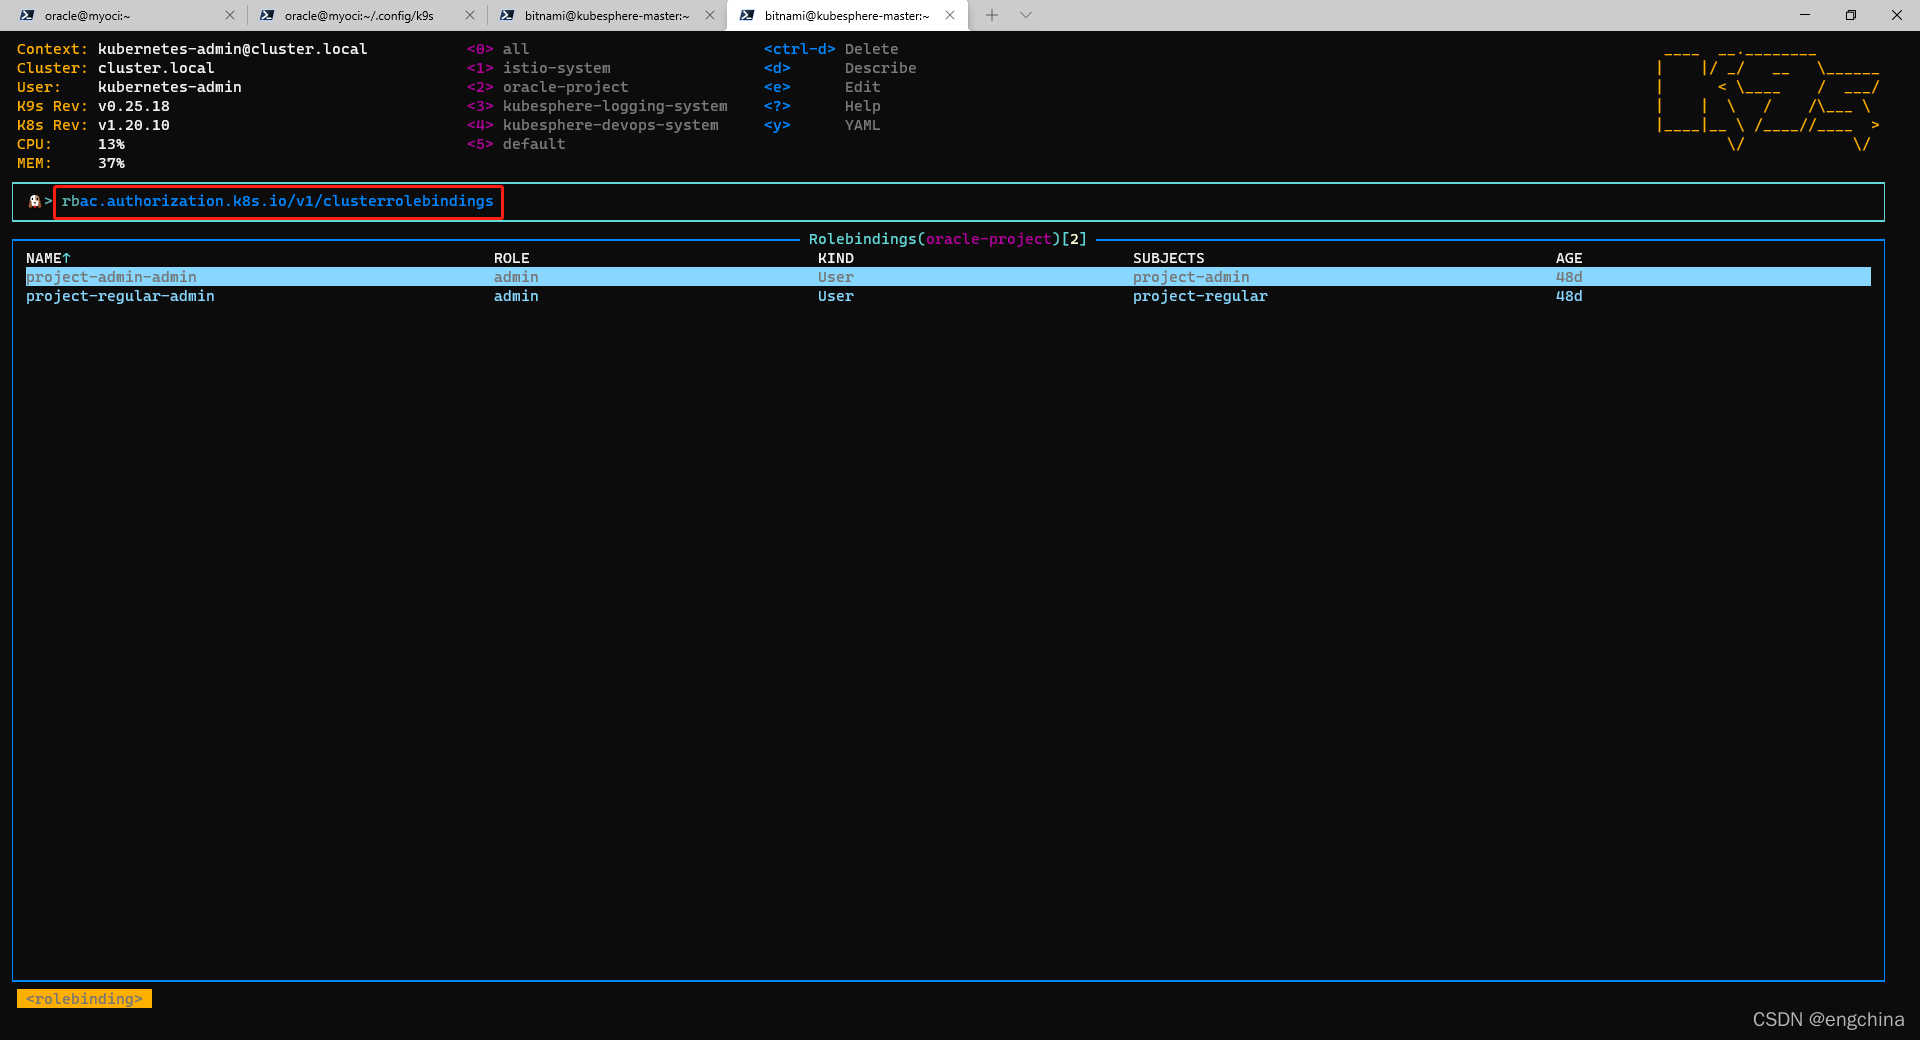Screen dimensions: 1920x1040
Task: Click the project-regular subject cell
Action: coord(1200,296)
